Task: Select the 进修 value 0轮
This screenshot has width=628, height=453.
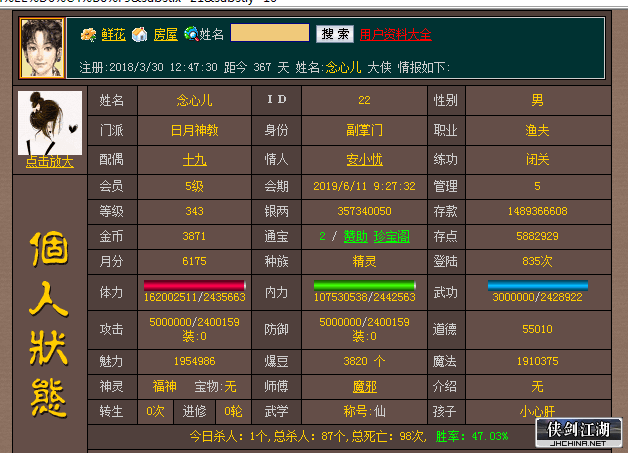Action: [233, 411]
